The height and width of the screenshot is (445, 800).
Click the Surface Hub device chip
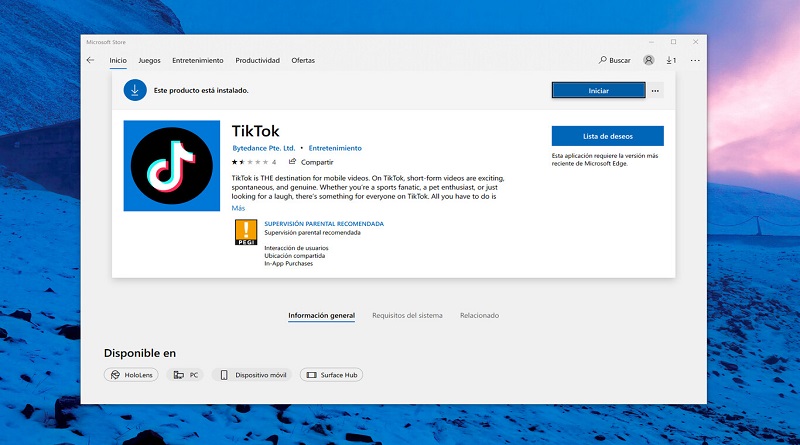tap(332, 375)
